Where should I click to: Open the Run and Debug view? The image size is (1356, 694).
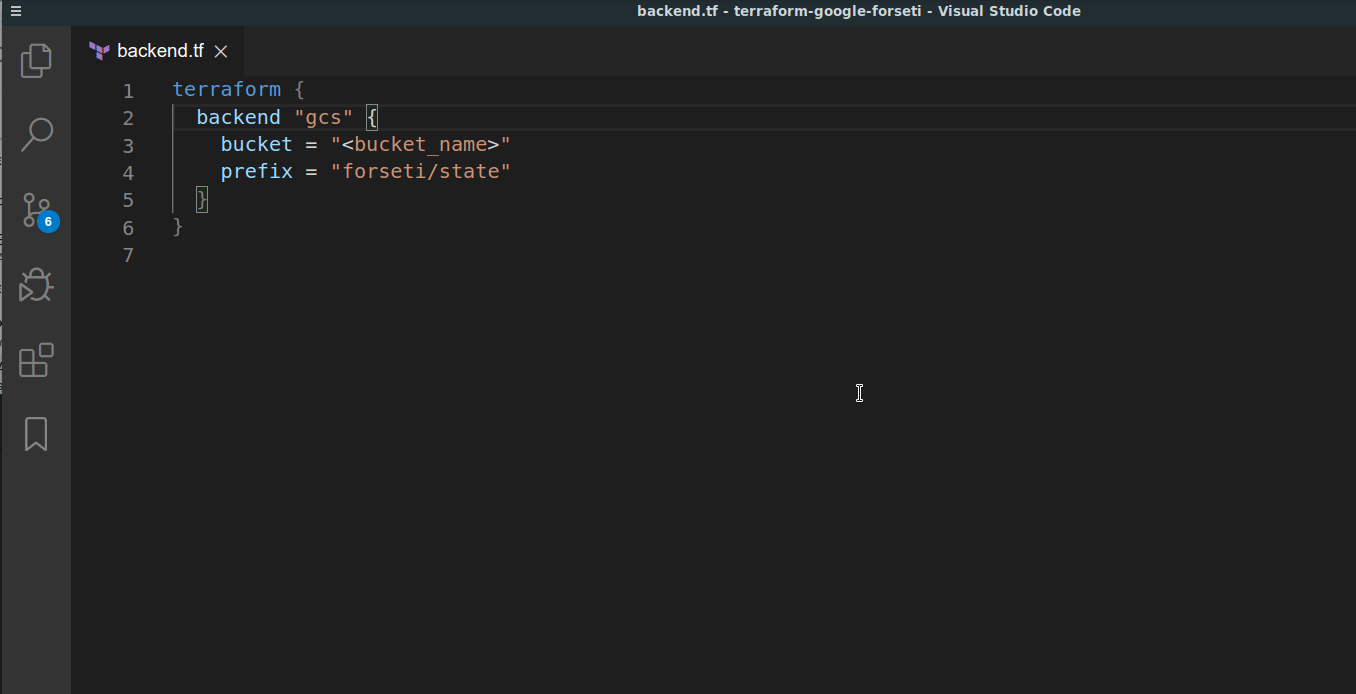pyautogui.click(x=36, y=285)
